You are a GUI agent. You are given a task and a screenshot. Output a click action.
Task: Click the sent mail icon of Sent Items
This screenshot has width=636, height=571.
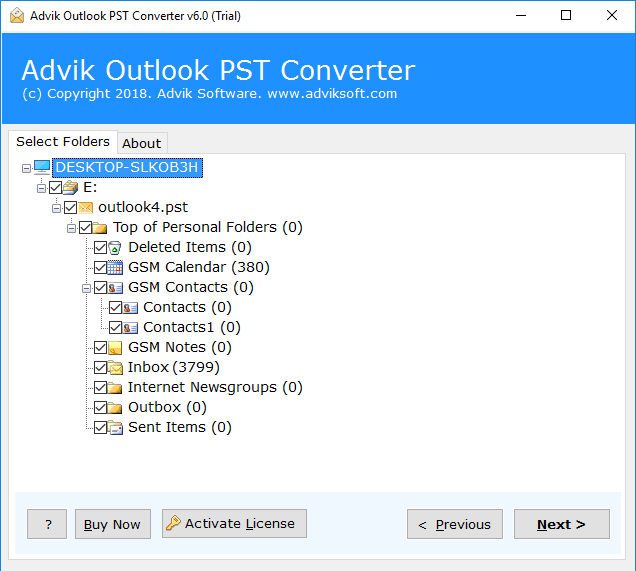(x=115, y=427)
